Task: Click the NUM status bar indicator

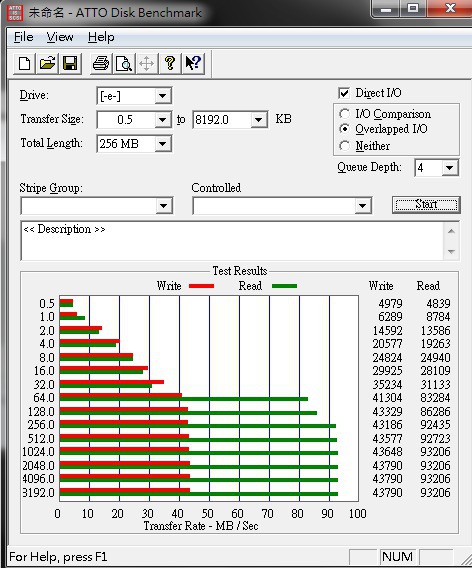Action: coord(397,556)
